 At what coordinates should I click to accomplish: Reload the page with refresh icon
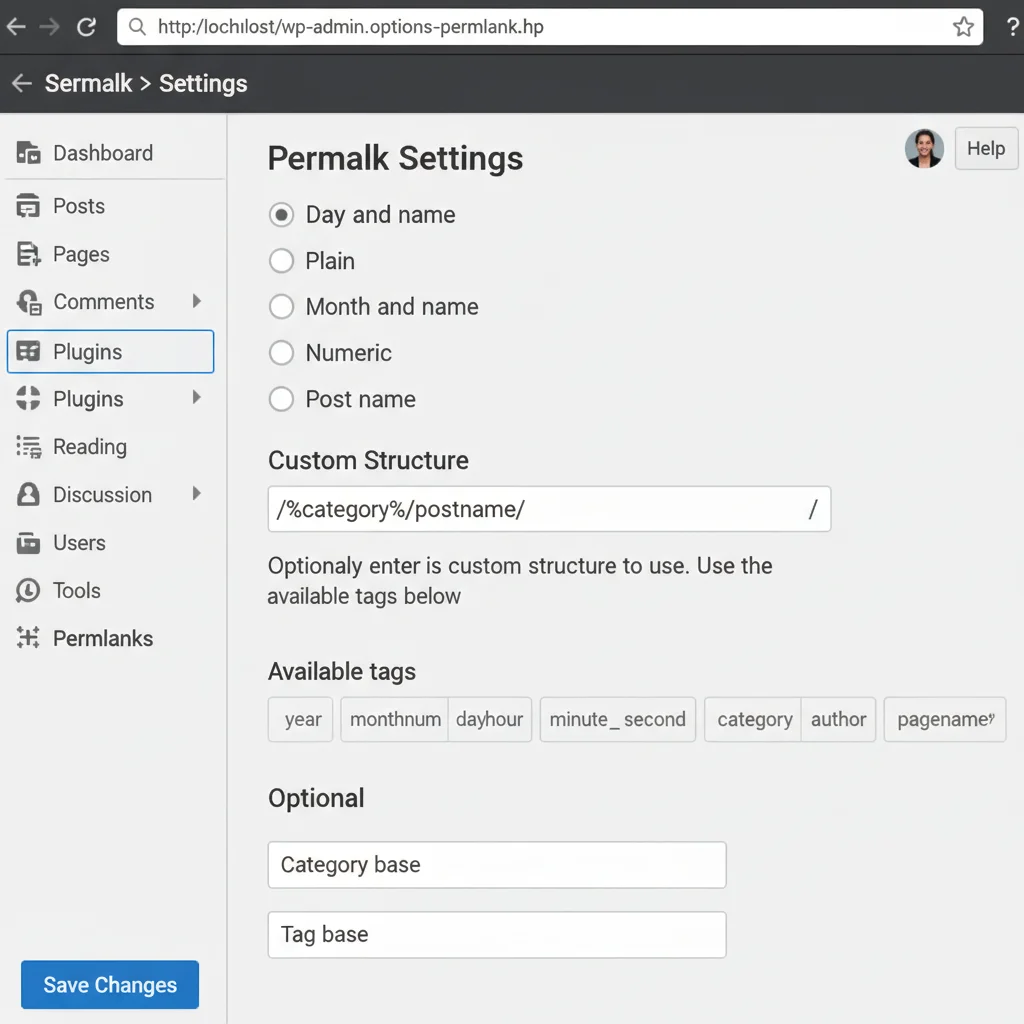pyautogui.click(x=86, y=27)
